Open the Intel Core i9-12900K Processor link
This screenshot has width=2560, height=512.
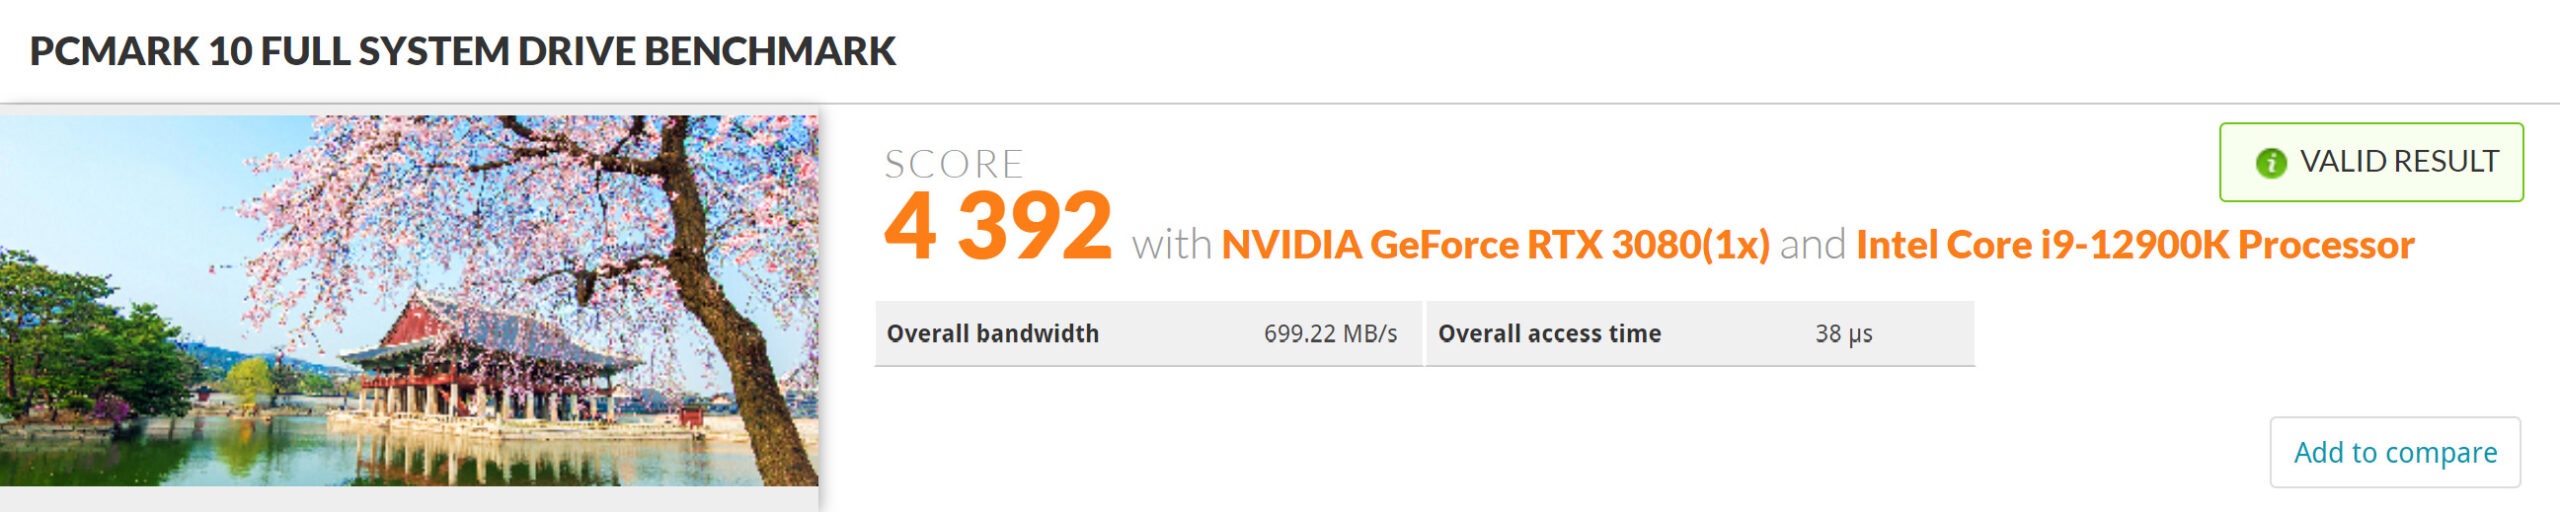pos(2135,245)
